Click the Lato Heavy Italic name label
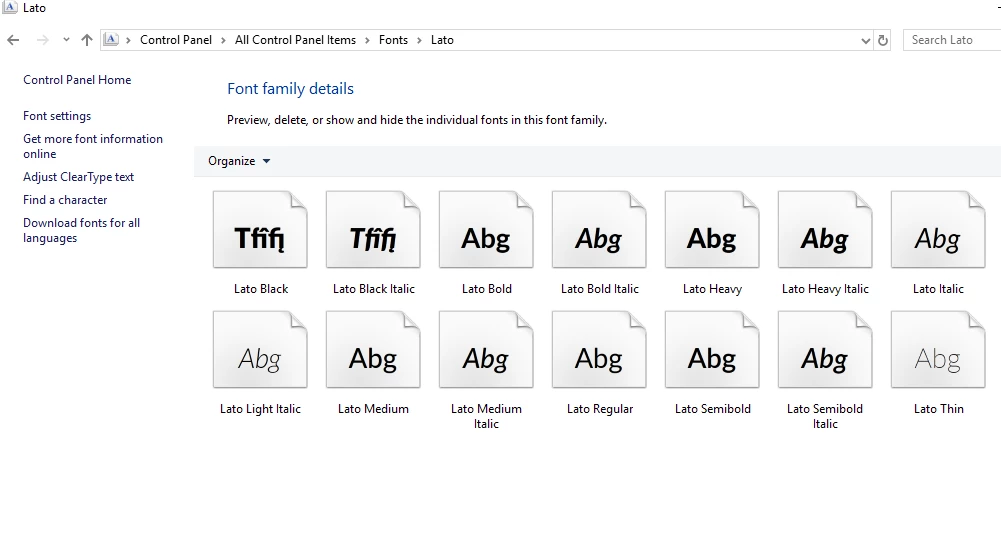 [825, 289]
